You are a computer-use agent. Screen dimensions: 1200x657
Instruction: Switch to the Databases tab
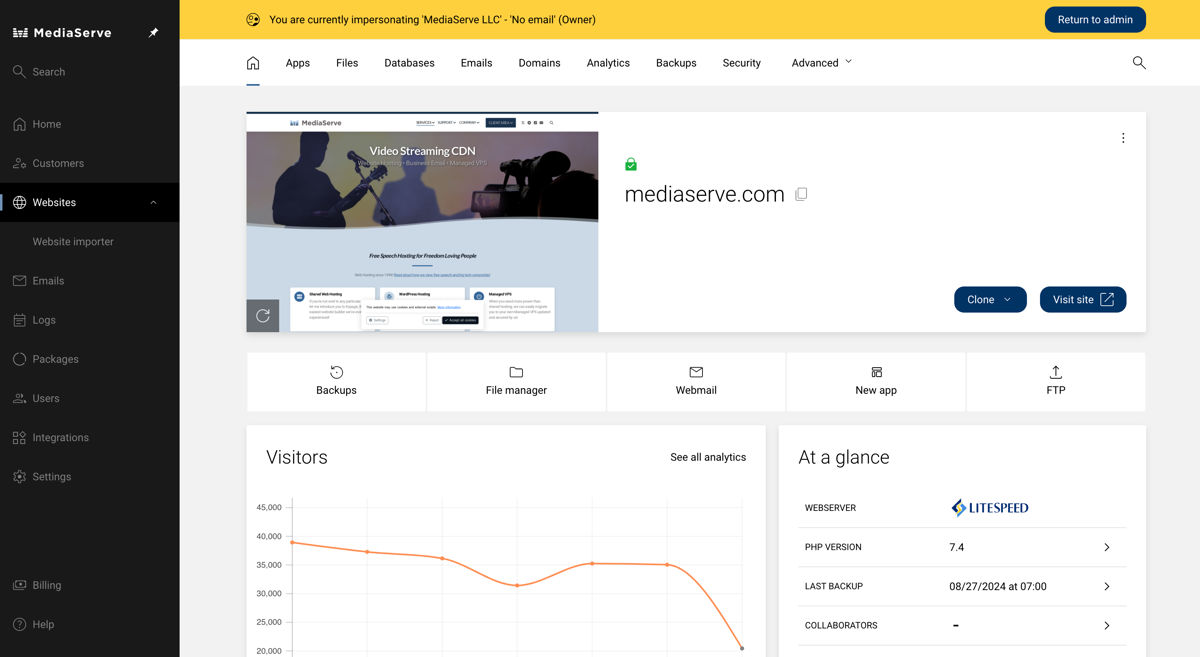click(x=409, y=63)
